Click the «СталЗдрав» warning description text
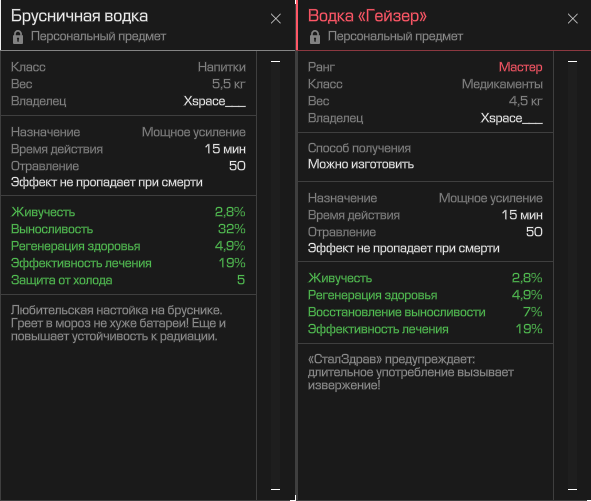This screenshot has height=501, width=591. pos(410,372)
